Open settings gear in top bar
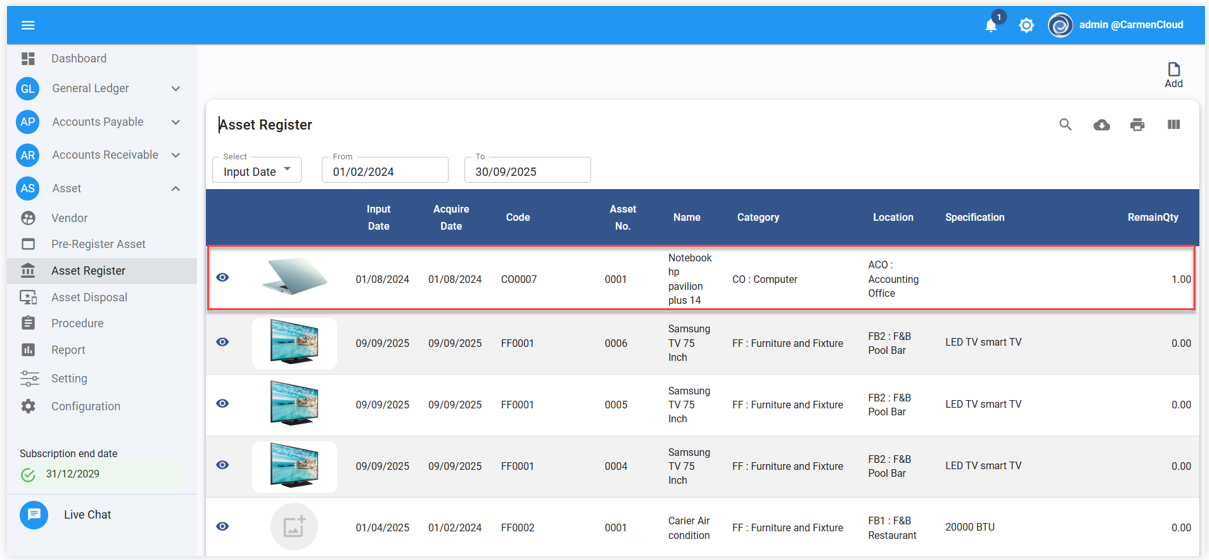Image resolution: width=1209 pixels, height=560 pixels. (1026, 25)
